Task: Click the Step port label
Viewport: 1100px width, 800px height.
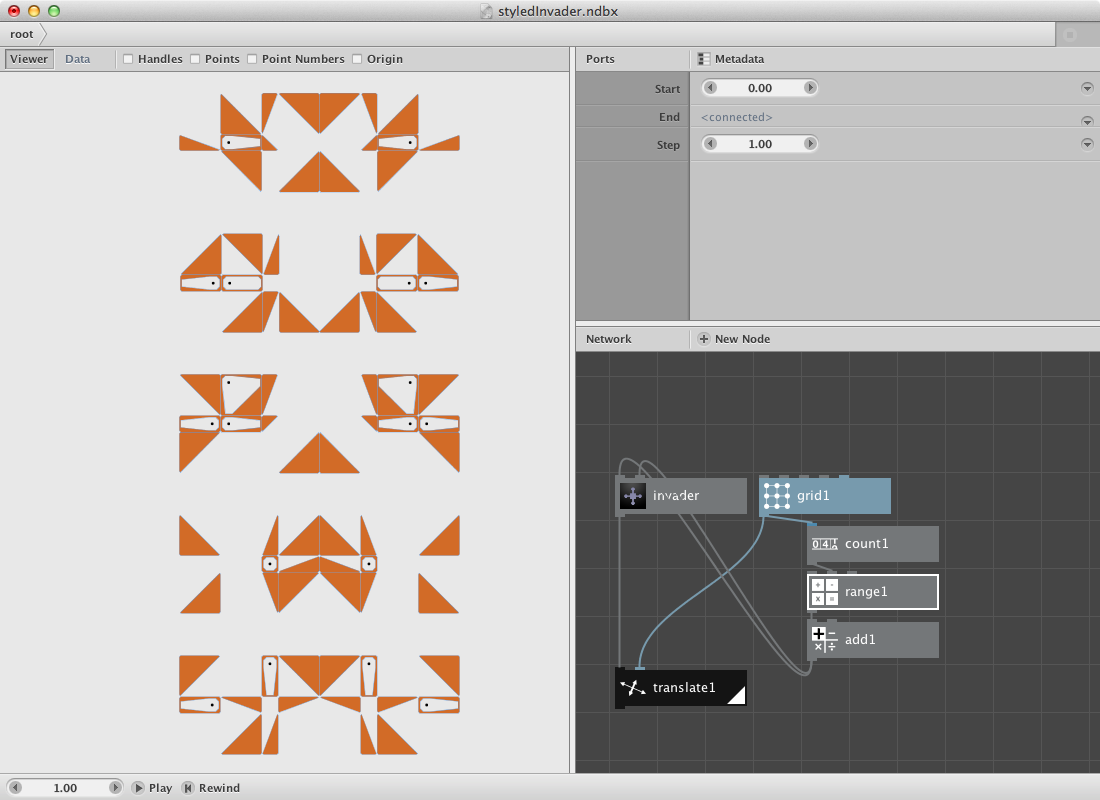Action: pyautogui.click(x=668, y=145)
